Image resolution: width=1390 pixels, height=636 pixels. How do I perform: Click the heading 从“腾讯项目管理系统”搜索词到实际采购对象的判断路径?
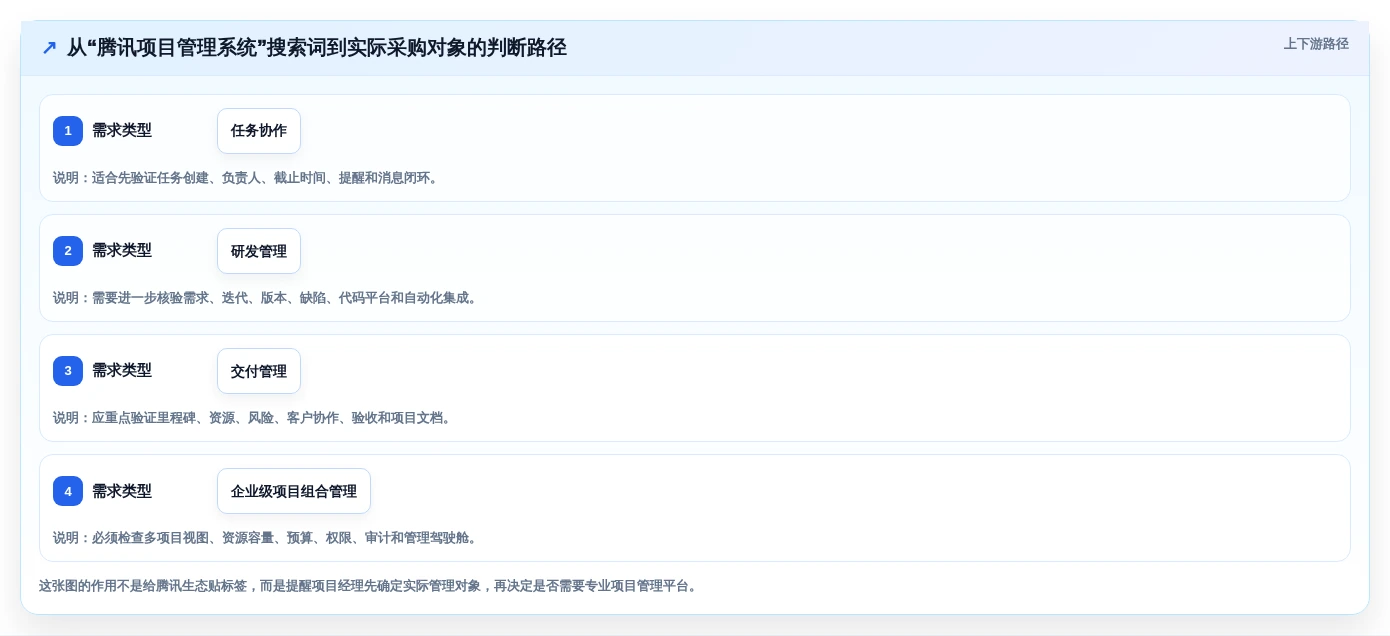pyautogui.click(x=317, y=48)
